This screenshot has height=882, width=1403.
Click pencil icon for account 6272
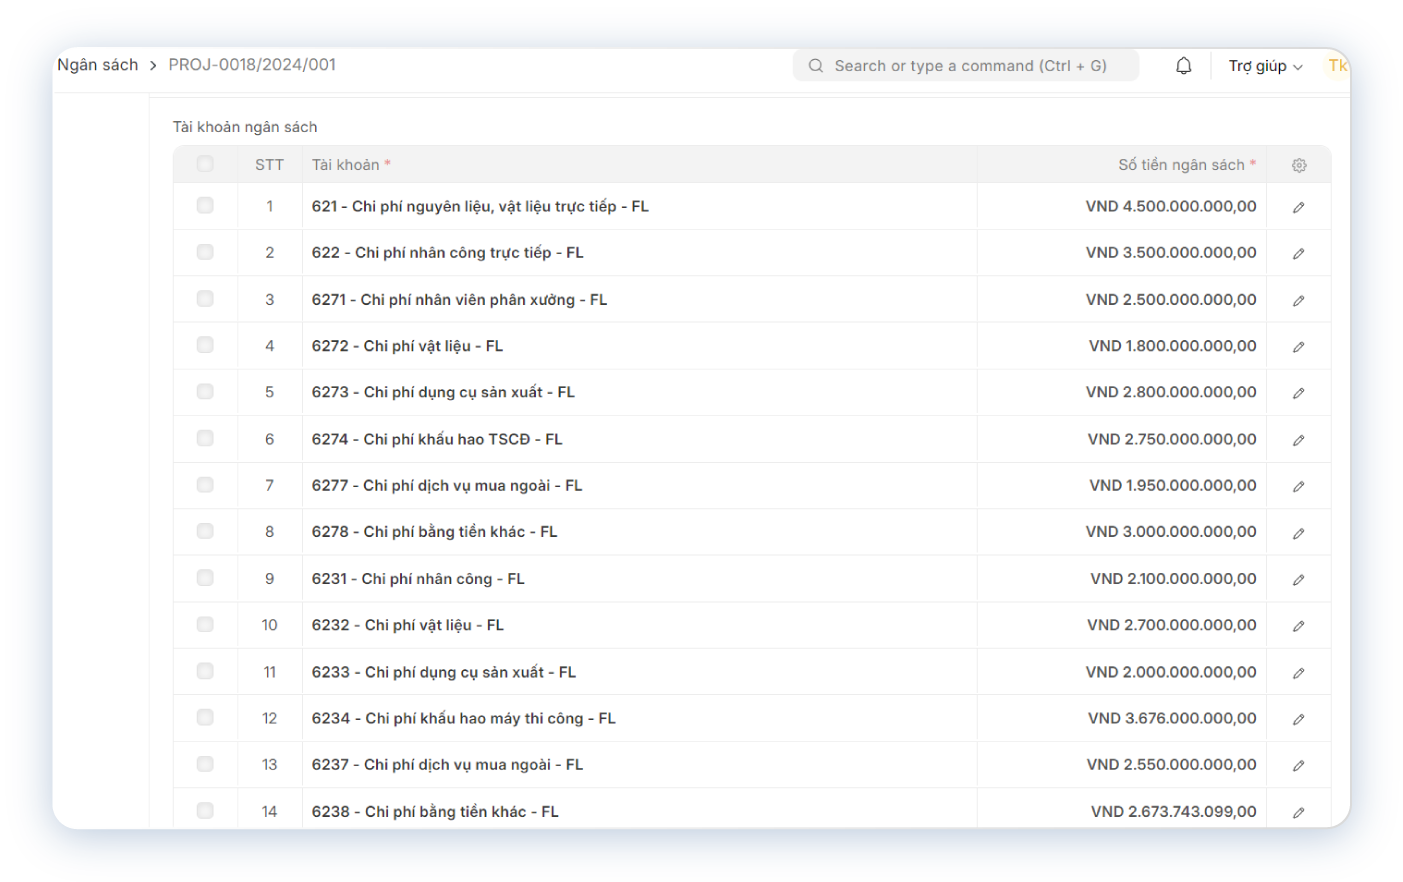pos(1298,346)
